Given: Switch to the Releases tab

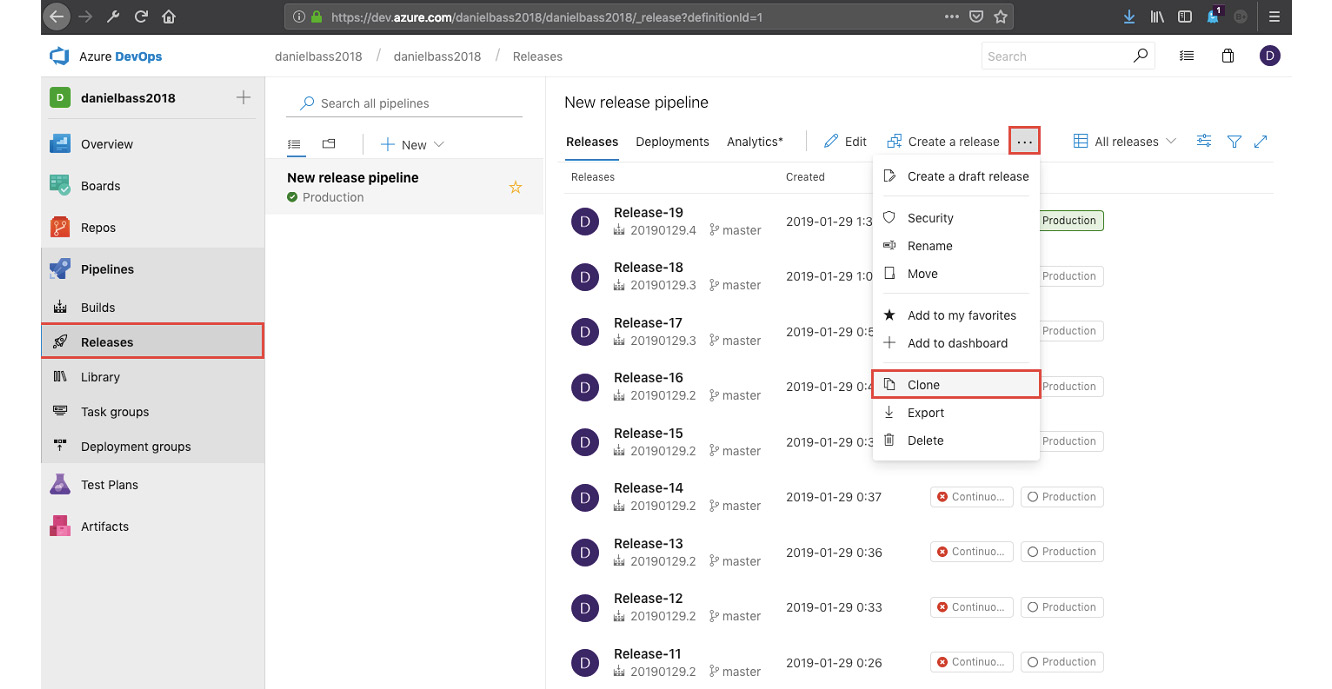Looking at the screenshot, I should (592, 142).
